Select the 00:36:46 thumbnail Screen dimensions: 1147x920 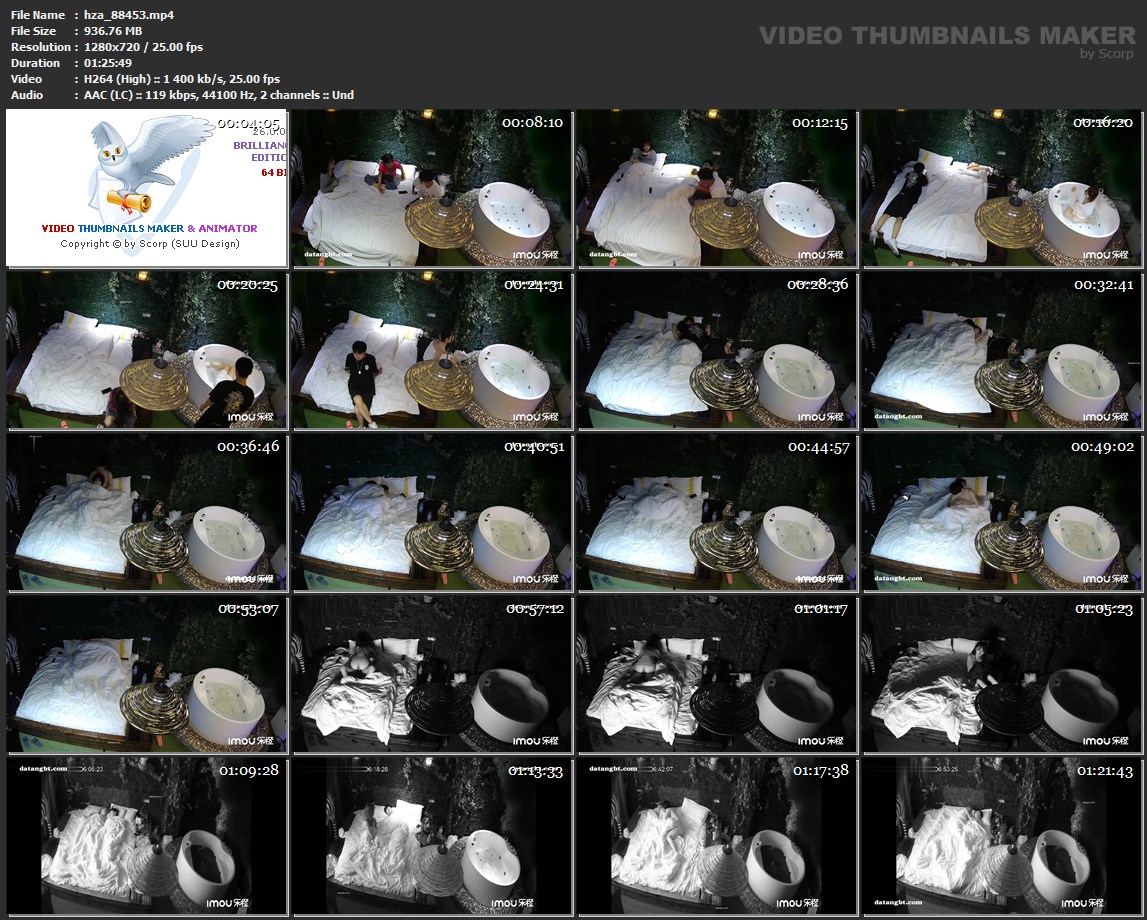click(x=146, y=512)
